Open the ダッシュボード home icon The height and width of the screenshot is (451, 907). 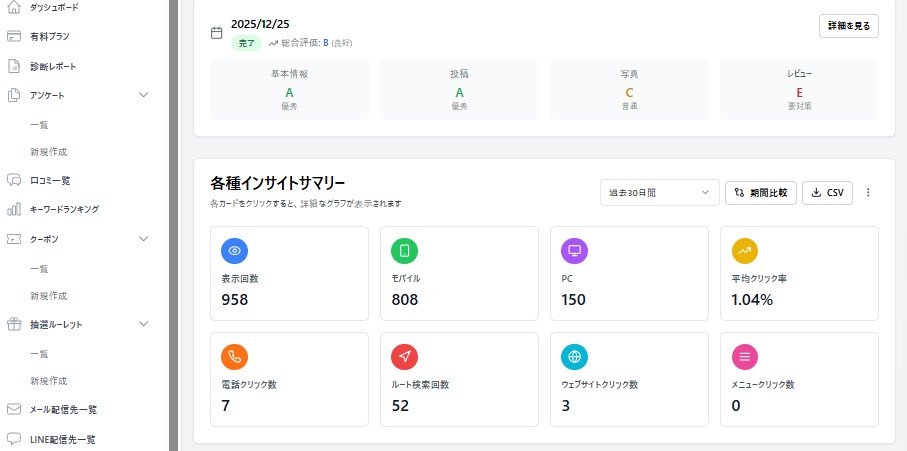[14, 8]
